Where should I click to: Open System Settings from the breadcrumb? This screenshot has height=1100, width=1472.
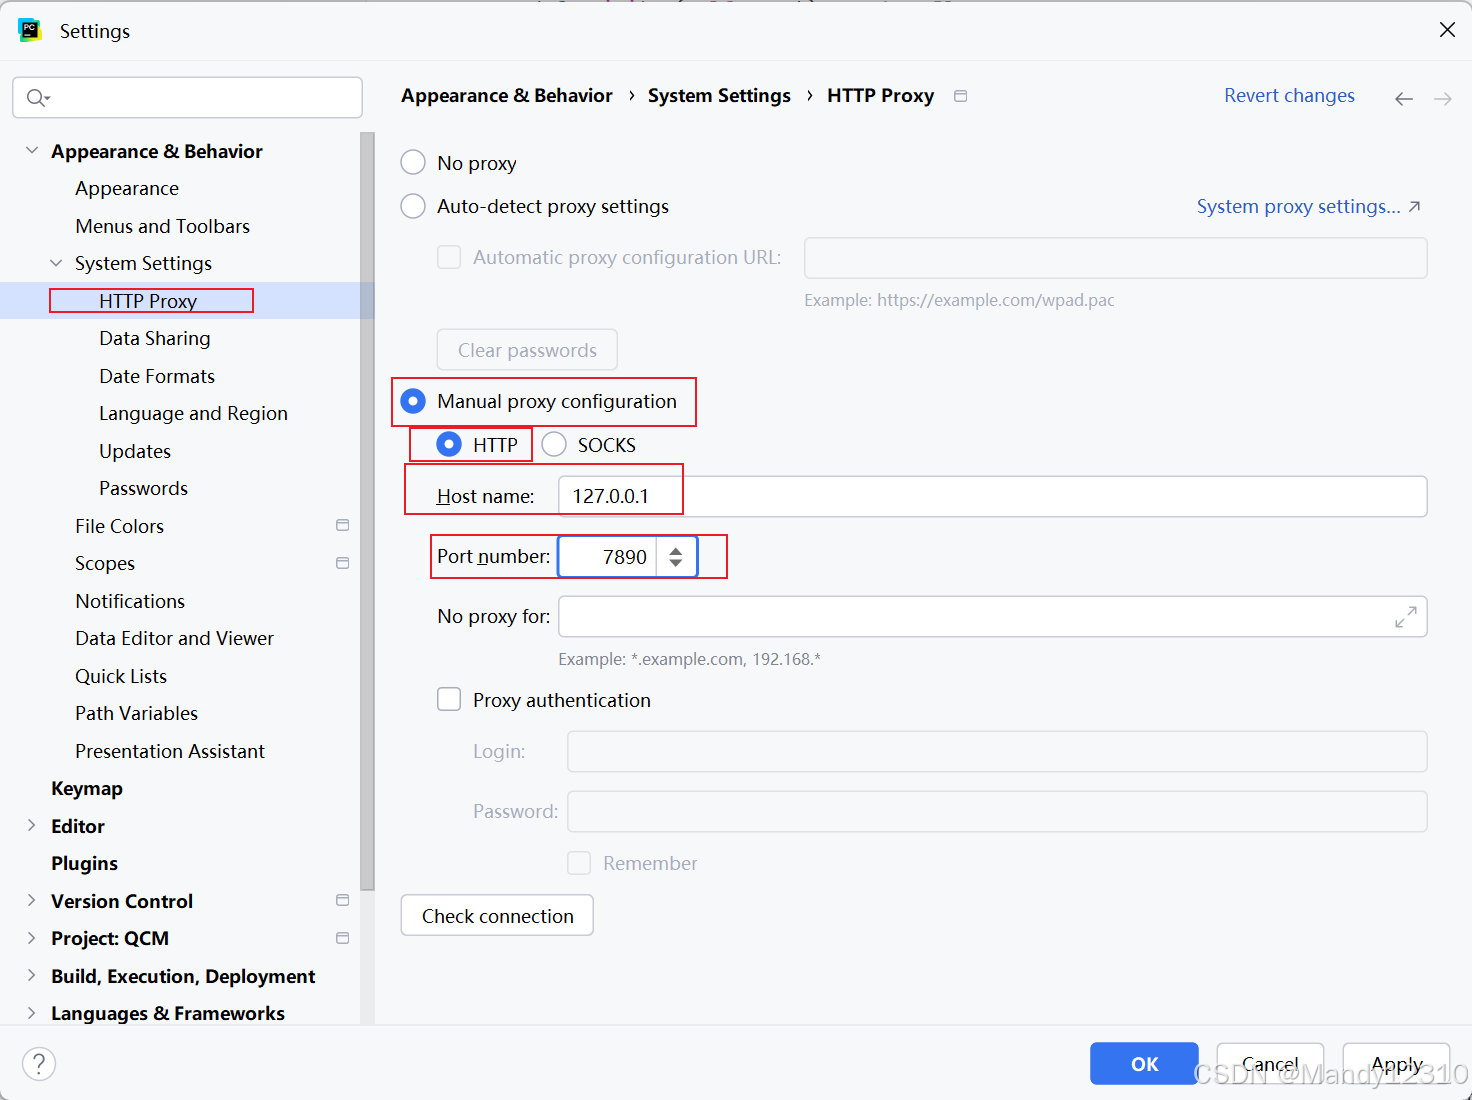point(719,95)
